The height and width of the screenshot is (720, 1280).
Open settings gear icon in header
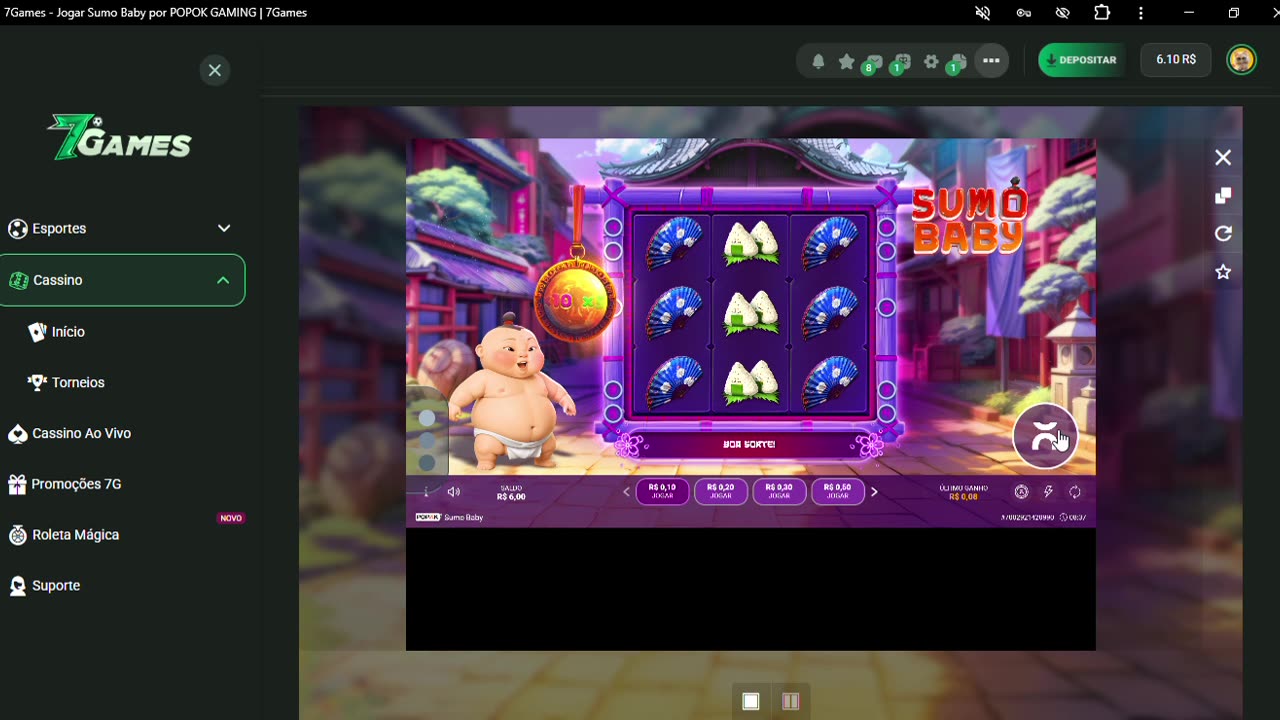tap(931, 61)
